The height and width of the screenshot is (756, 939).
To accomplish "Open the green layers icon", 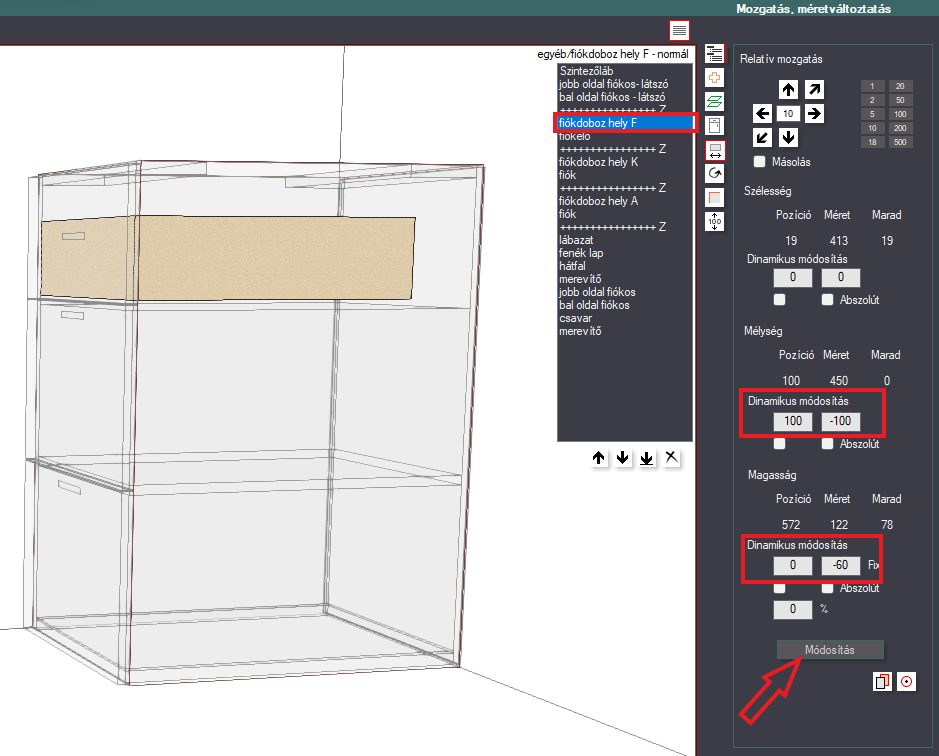I will click(x=714, y=101).
